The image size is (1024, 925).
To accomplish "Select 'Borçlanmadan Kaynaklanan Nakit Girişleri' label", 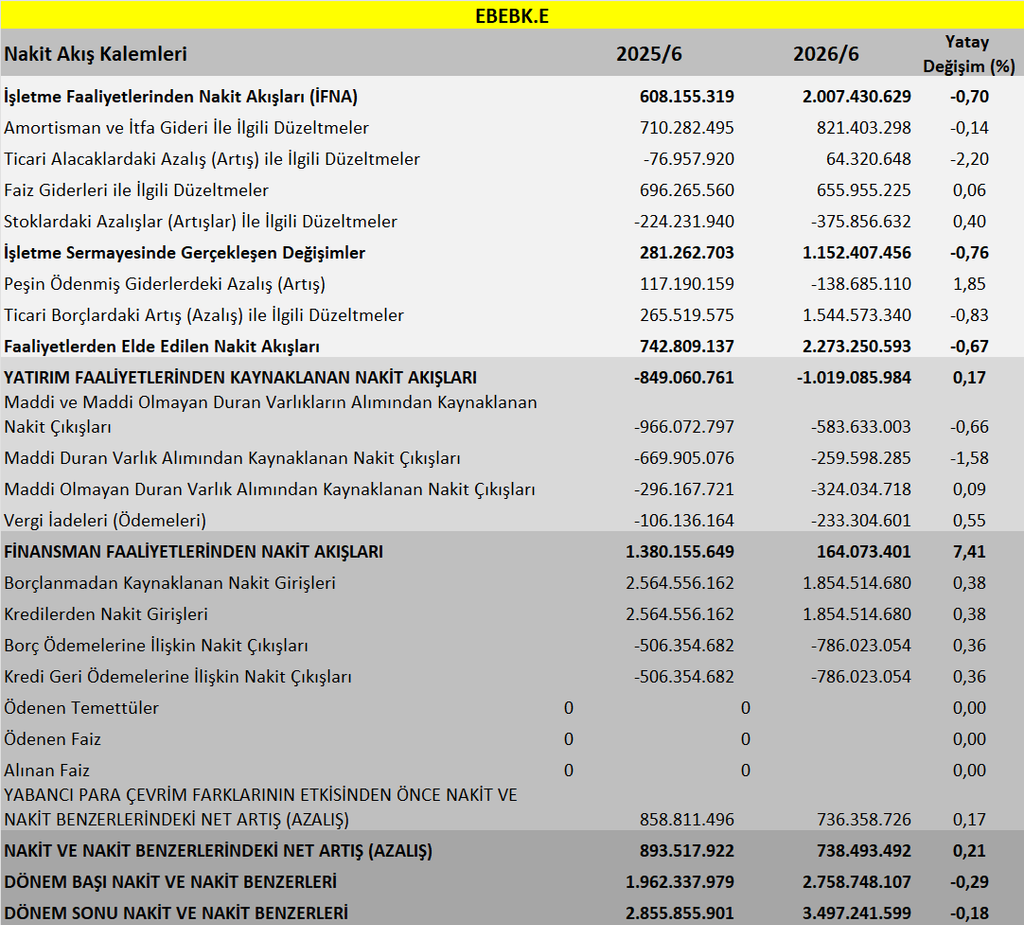I will tap(170, 583).
